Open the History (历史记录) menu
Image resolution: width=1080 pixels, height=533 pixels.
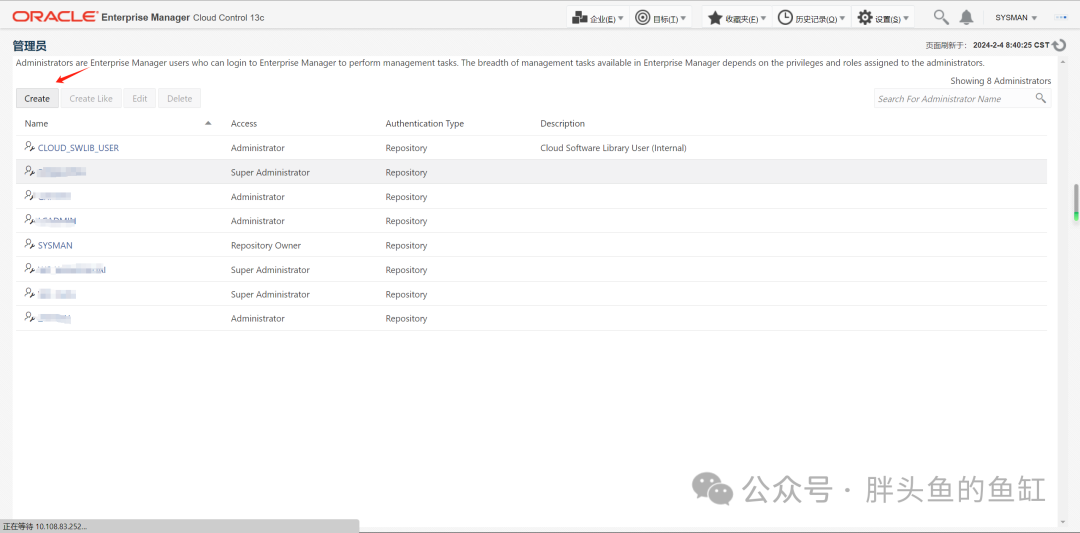click(x=811, y=18)
